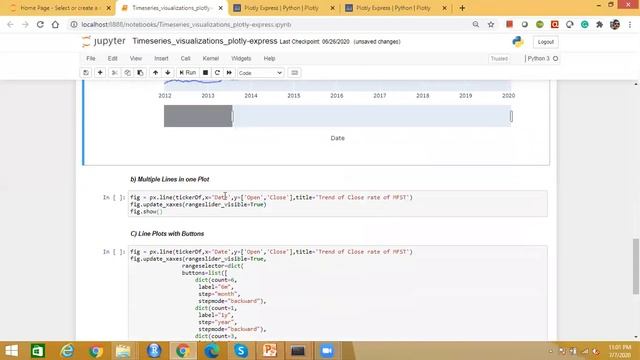Open the View menu

[136, 58]
